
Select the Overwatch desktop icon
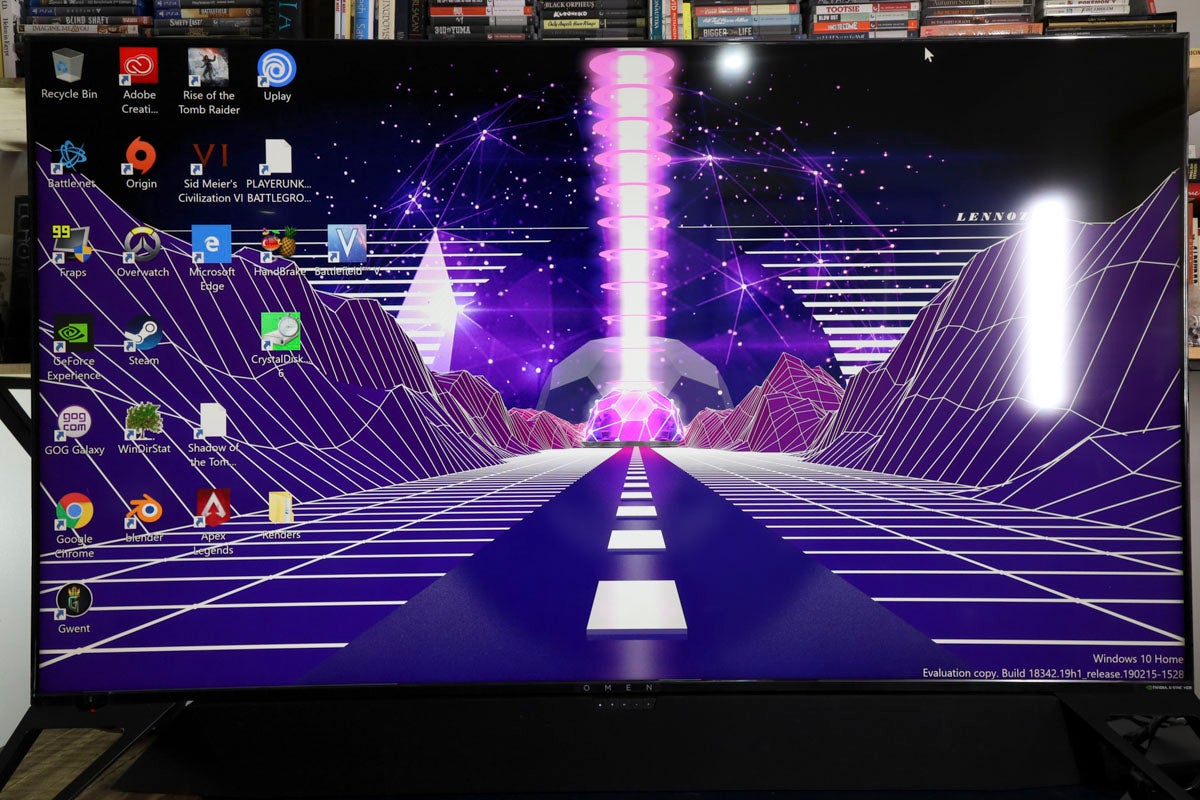pos(142,244)
